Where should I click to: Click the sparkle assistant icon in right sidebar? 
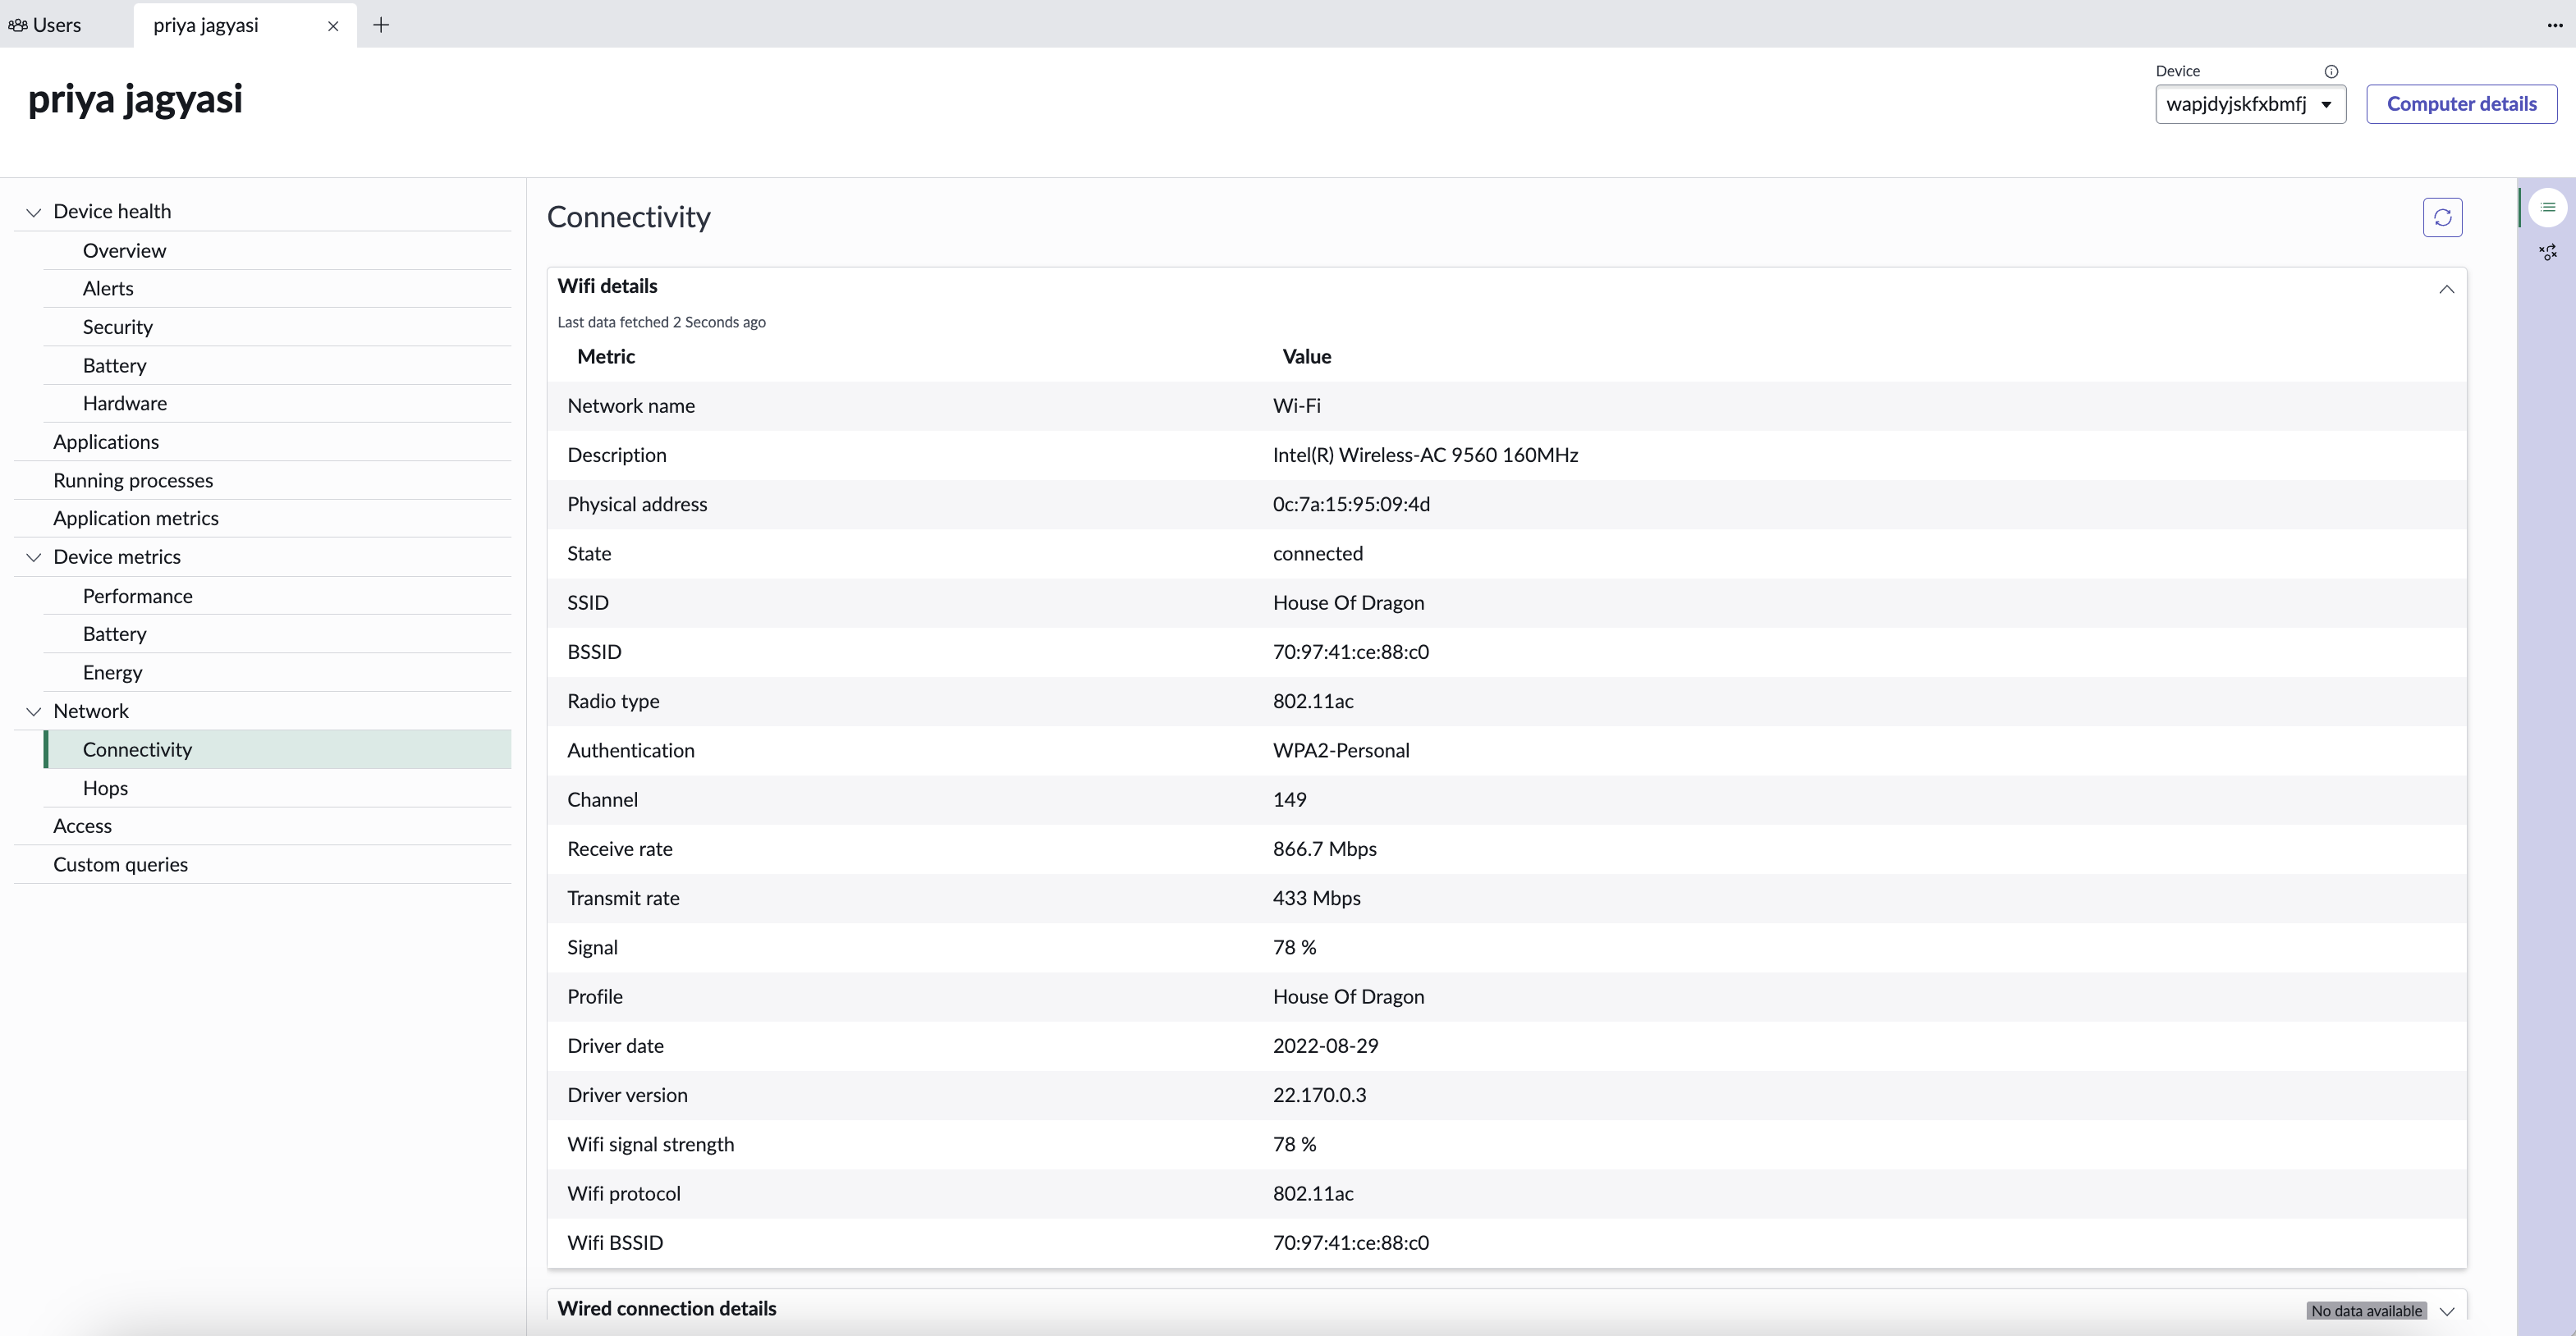pyautogui.click(x=2548, y=252)
